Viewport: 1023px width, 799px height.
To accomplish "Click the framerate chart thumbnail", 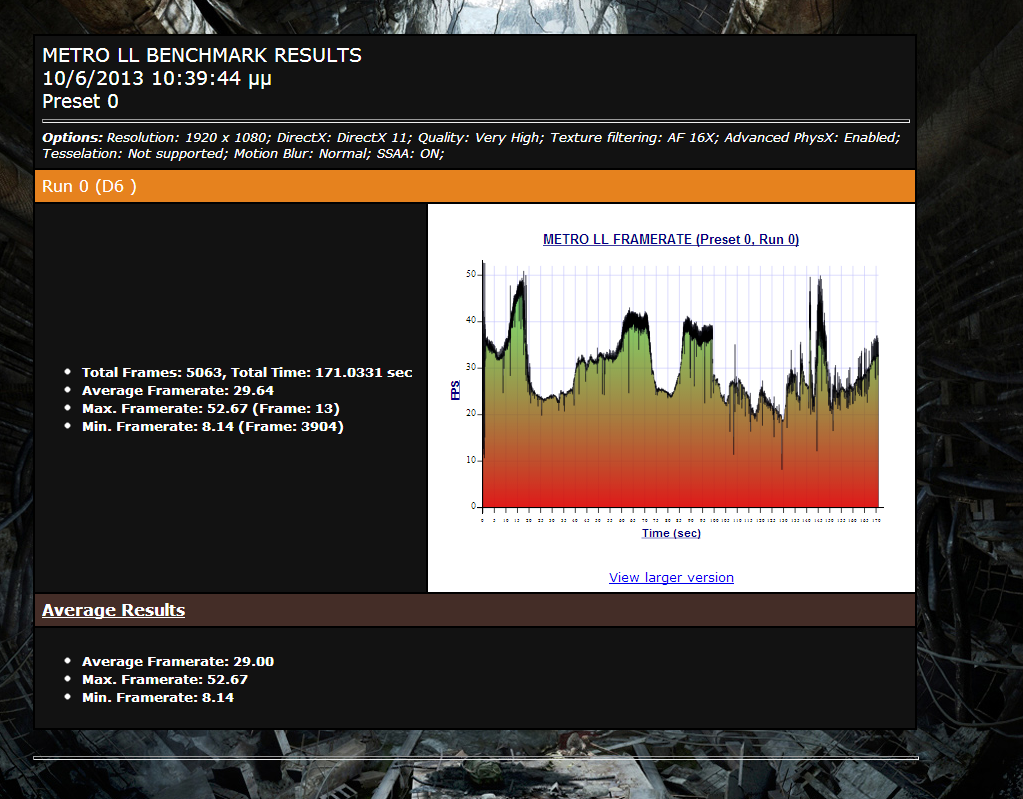I will 671,385.
